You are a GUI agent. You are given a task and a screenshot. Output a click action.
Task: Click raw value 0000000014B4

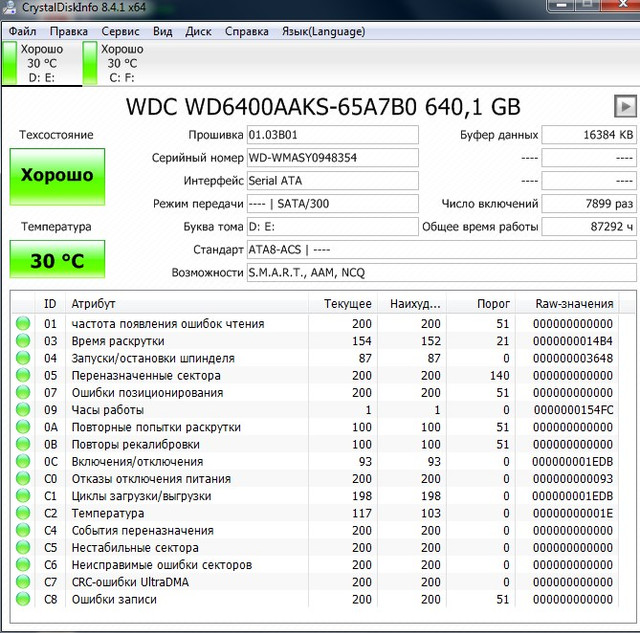[573, 341]
